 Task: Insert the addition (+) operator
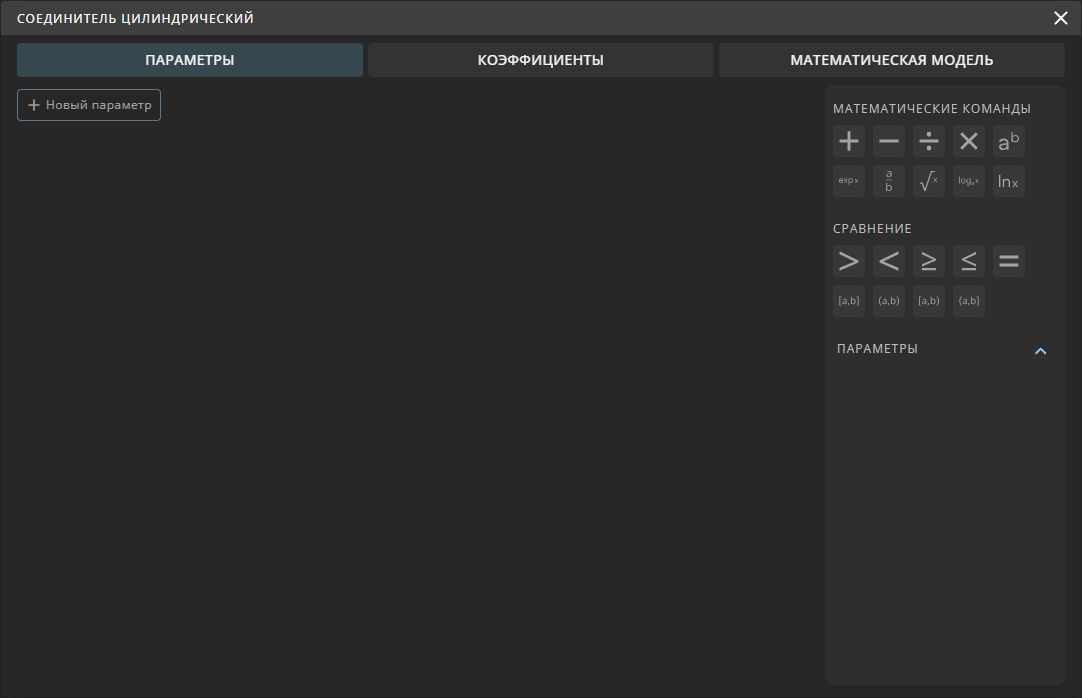[849, 141]
